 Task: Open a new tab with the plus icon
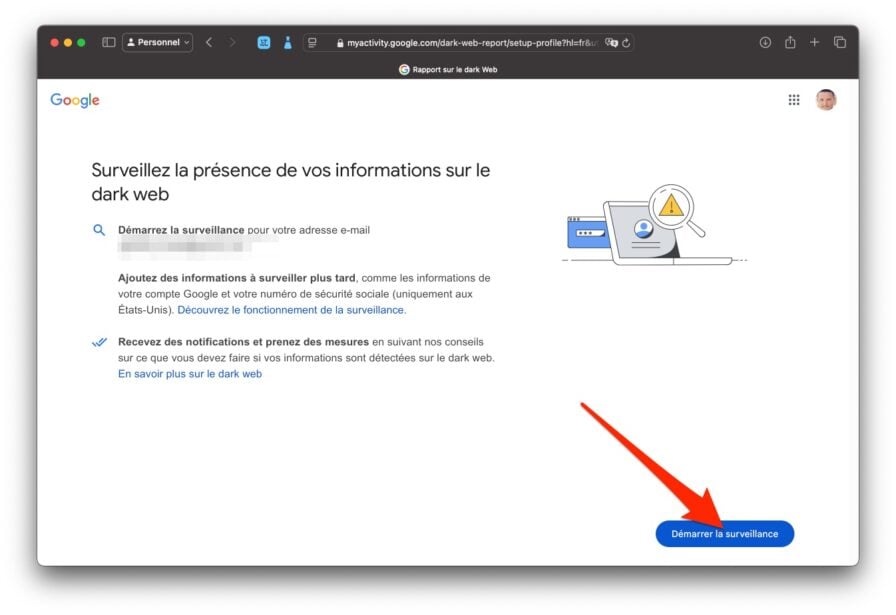[x=814, y=43]
